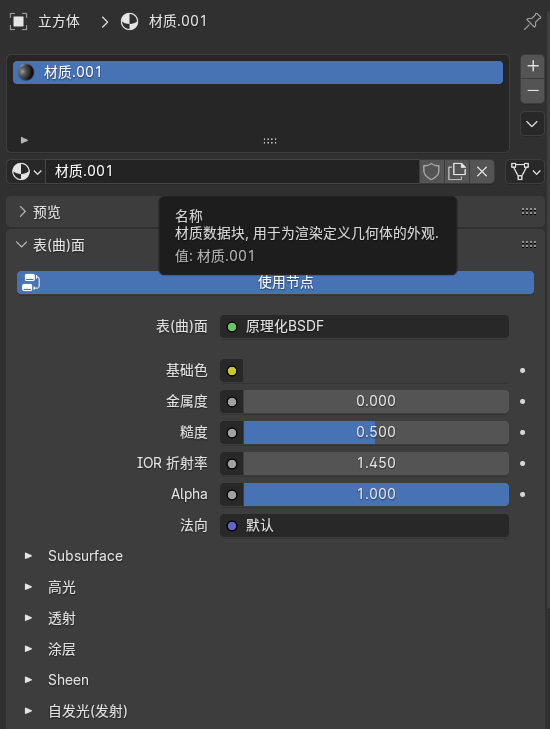Remove material slot with minus button
This screenshot has height=729, width=550.
[533, 91]
